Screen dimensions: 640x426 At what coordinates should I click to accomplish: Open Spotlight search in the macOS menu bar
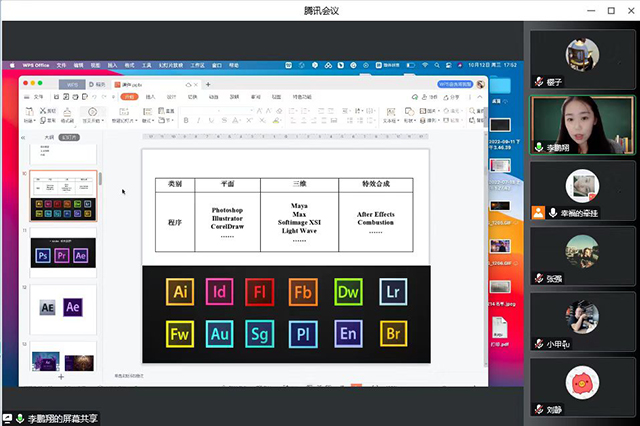pyautogui.click(x=437, y=65)
